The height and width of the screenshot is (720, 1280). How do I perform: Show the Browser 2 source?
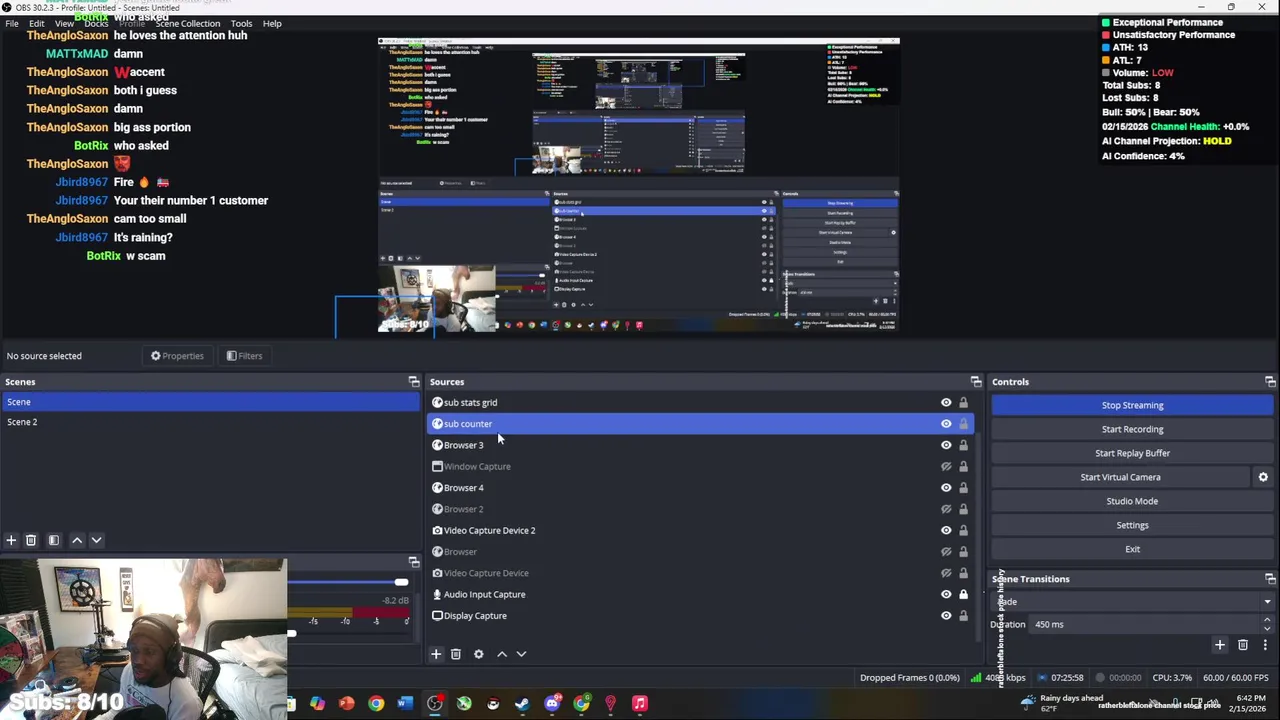(946, 509)
